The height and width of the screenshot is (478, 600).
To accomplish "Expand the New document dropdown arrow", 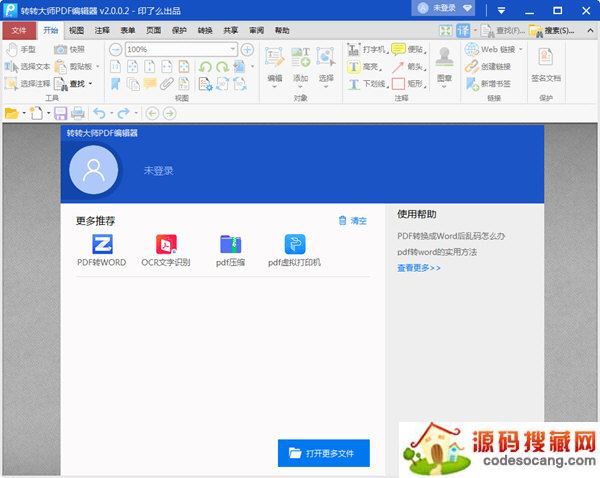I will pyautogui.click(x=48, y=113).
